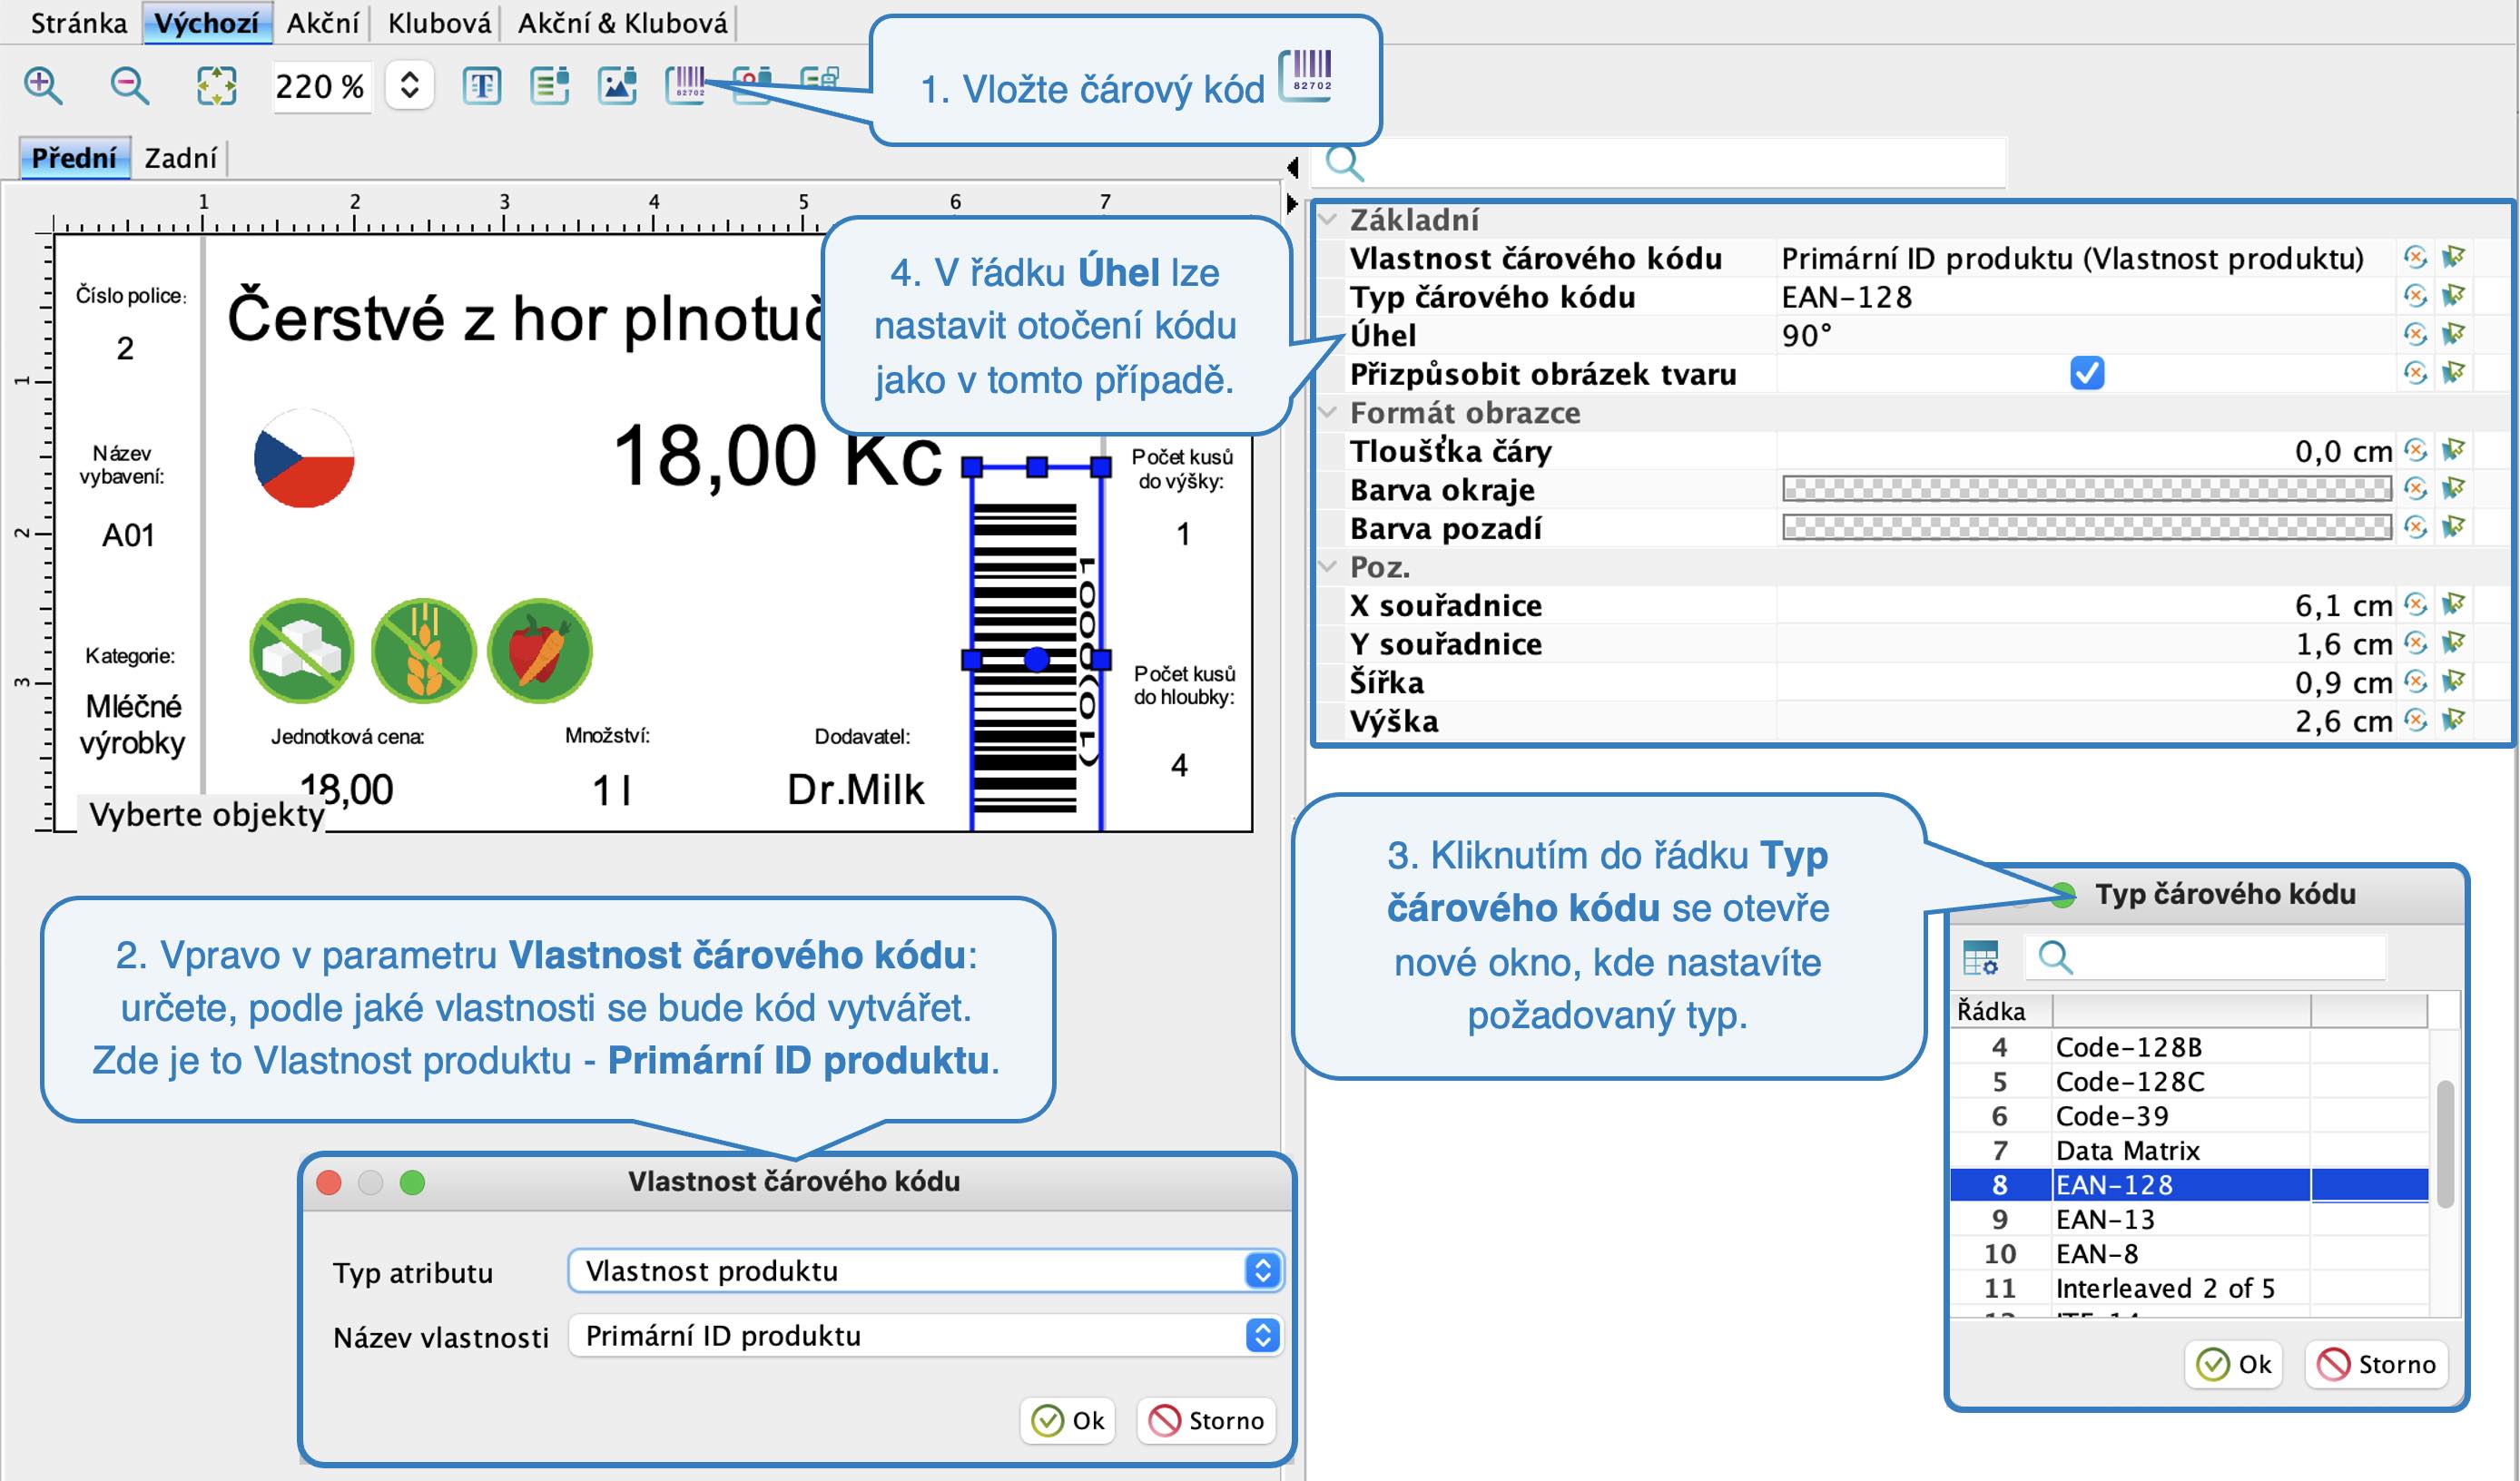
Task: Switch to the Zadní side tab
Action: point(181,158)
